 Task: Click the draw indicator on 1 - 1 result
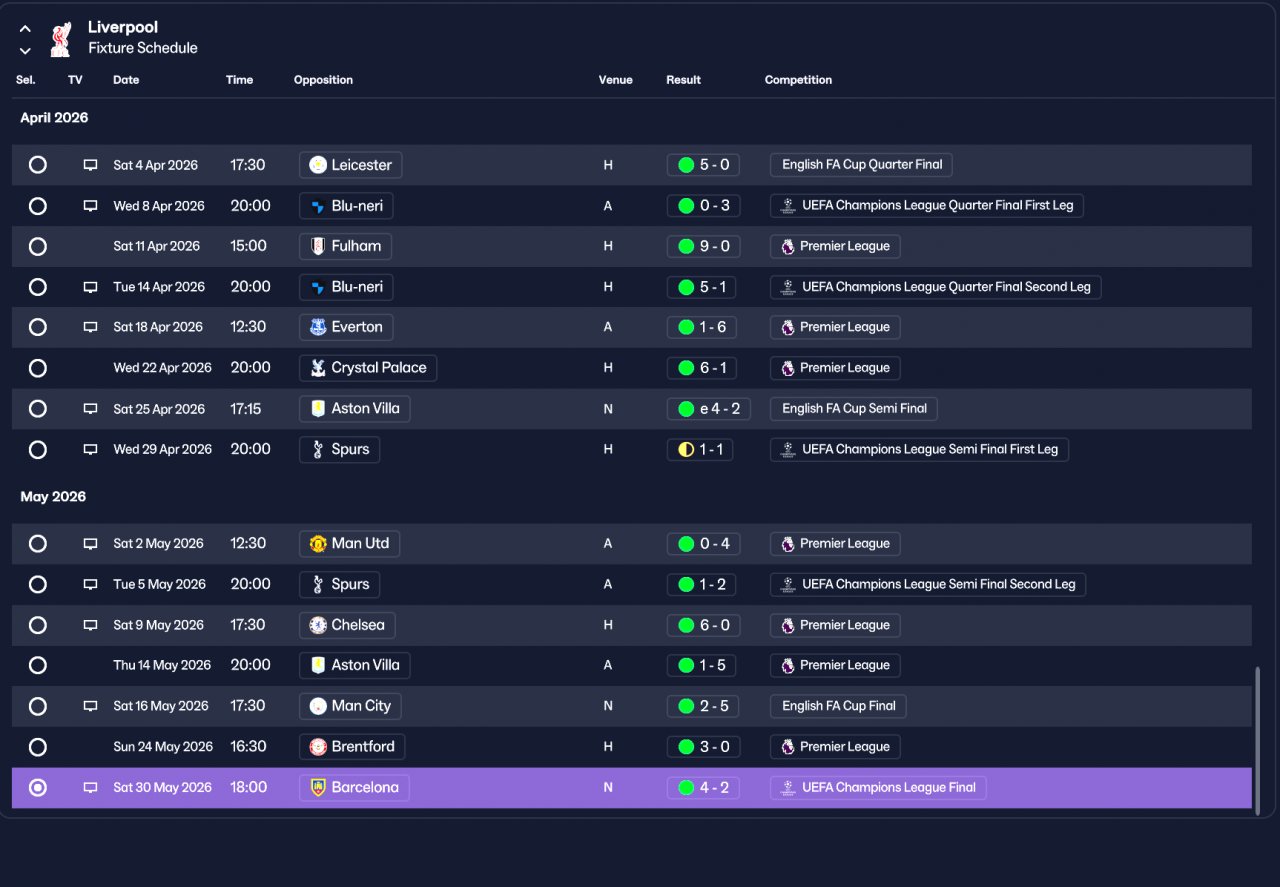click(x=686, y=450)
